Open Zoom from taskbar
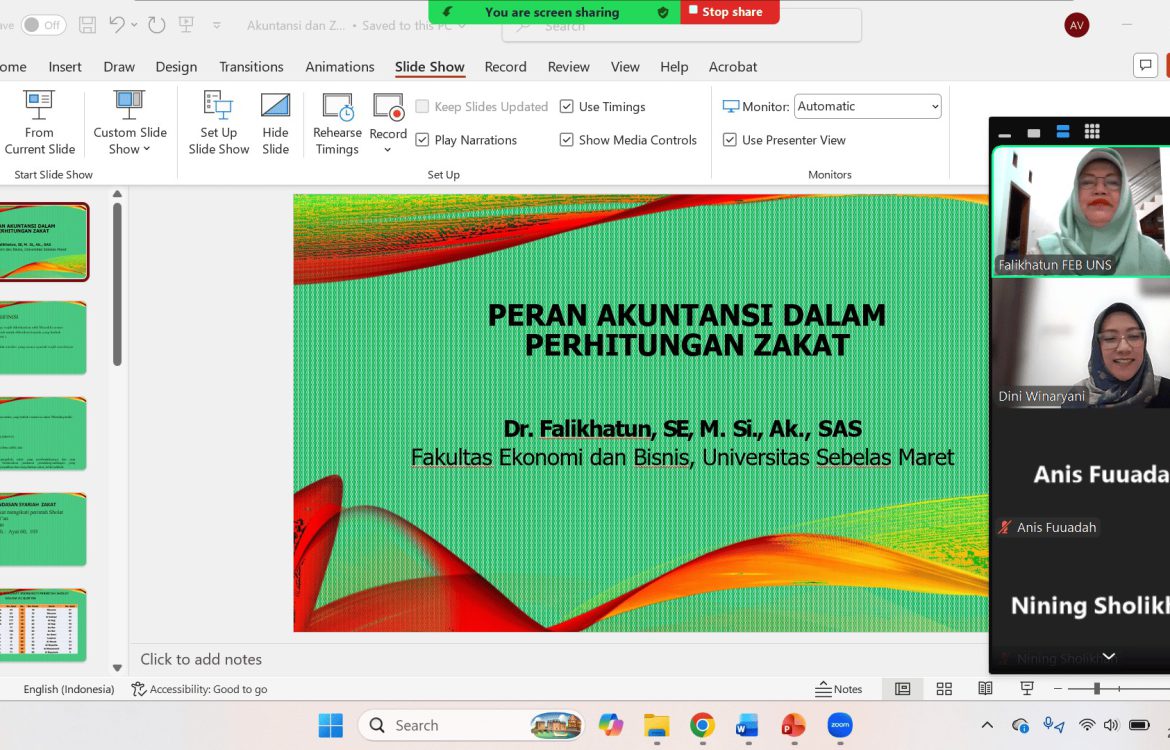1170x750 pixels. [840, 725]
